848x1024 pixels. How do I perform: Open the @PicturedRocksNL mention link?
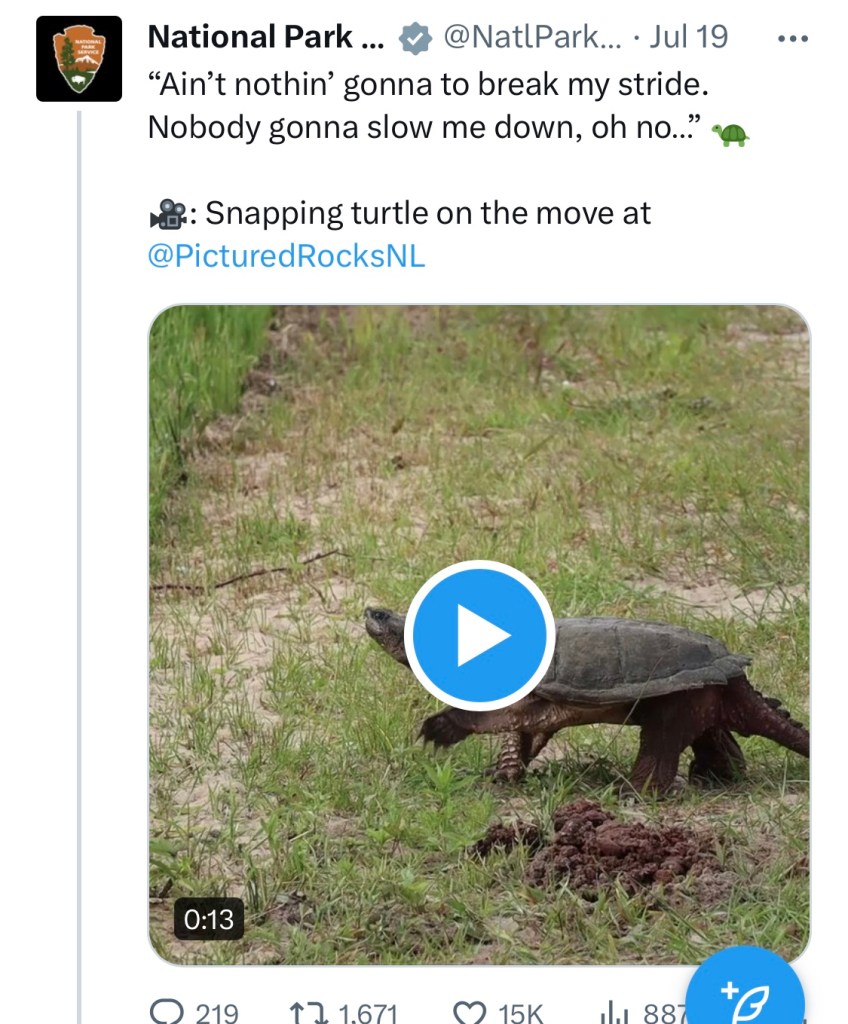click(x=286, y=256)
